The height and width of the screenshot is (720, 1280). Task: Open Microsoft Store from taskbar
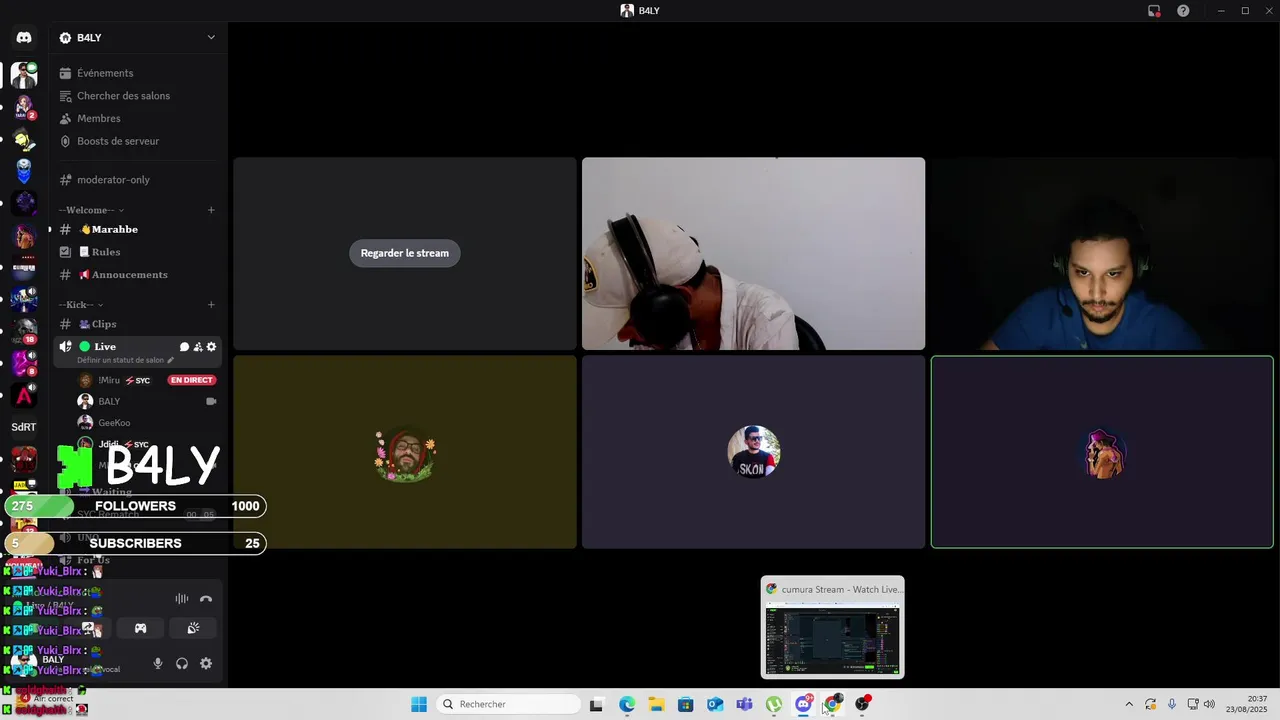pyautogui.click(x=685, y=704)
